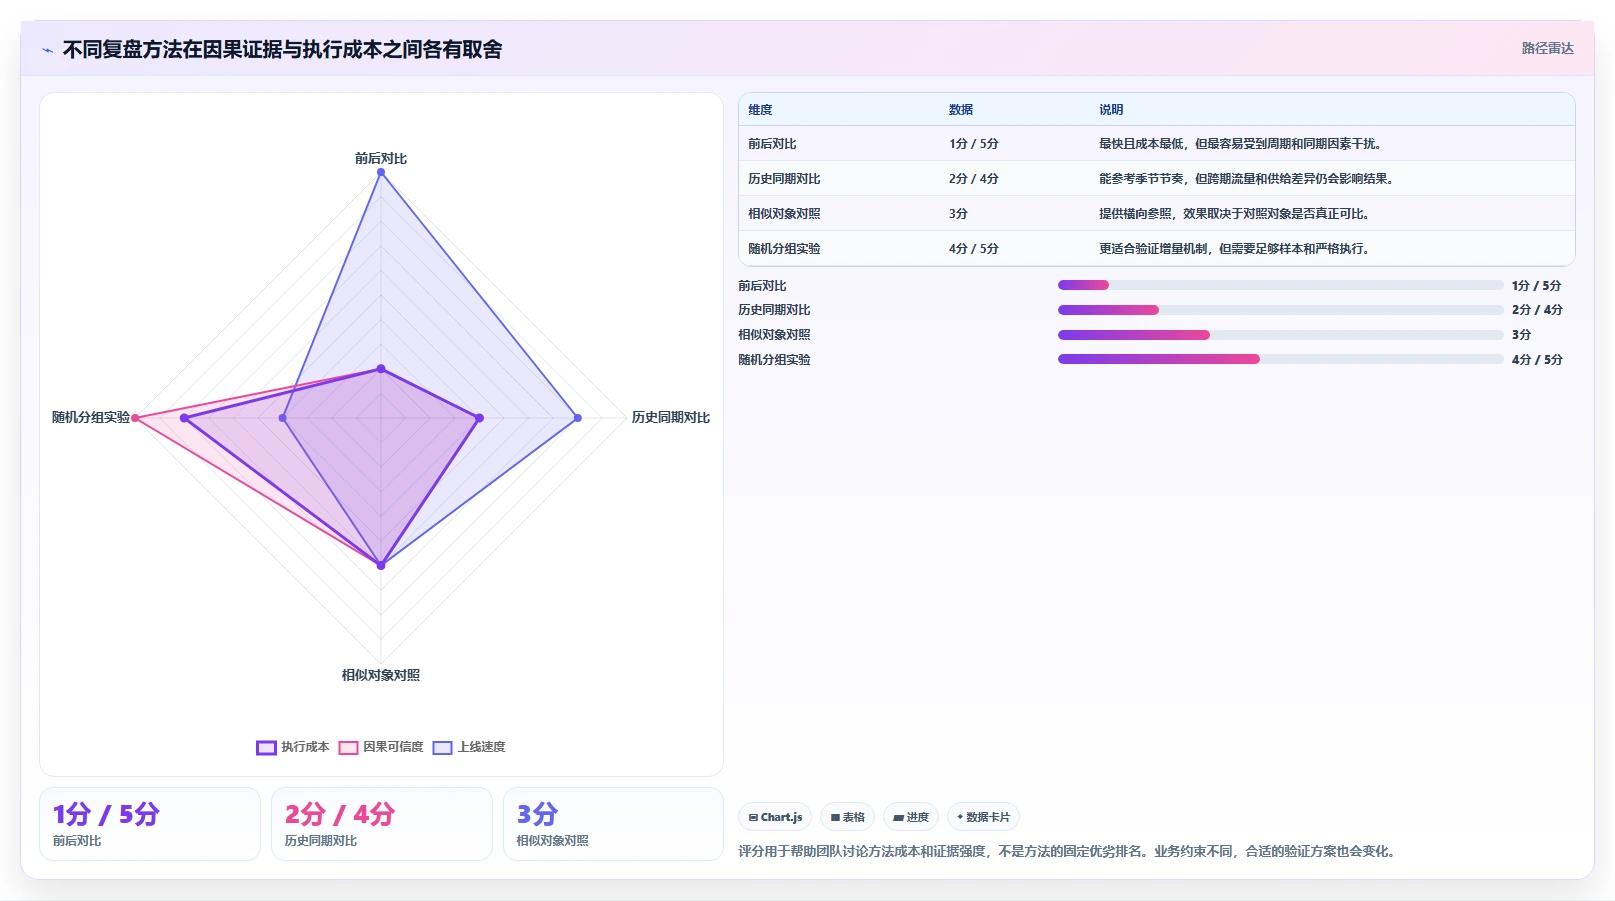Click the 1分 / 5分 table value for 前后对比
1615x901 pixels.
974,144
